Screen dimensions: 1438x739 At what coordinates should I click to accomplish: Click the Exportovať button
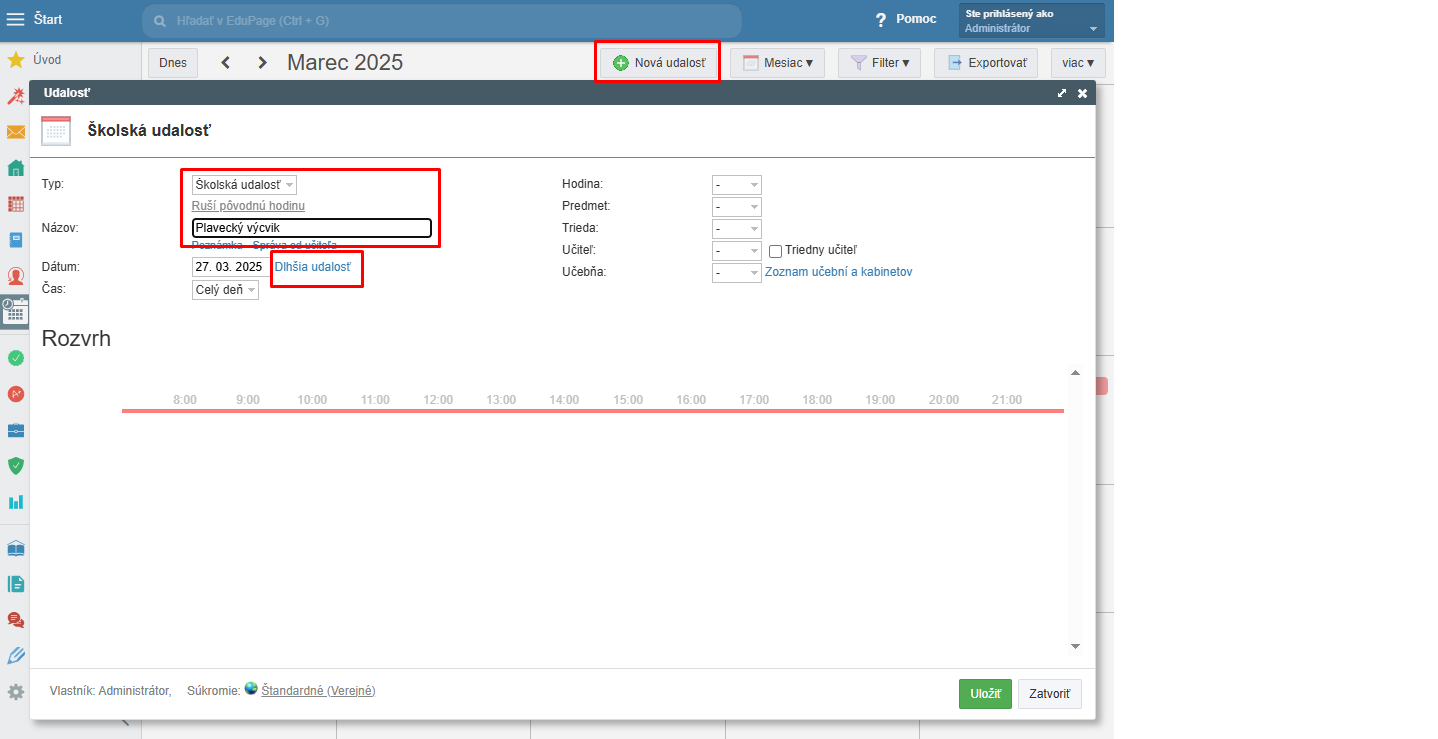tap(985, 63)
